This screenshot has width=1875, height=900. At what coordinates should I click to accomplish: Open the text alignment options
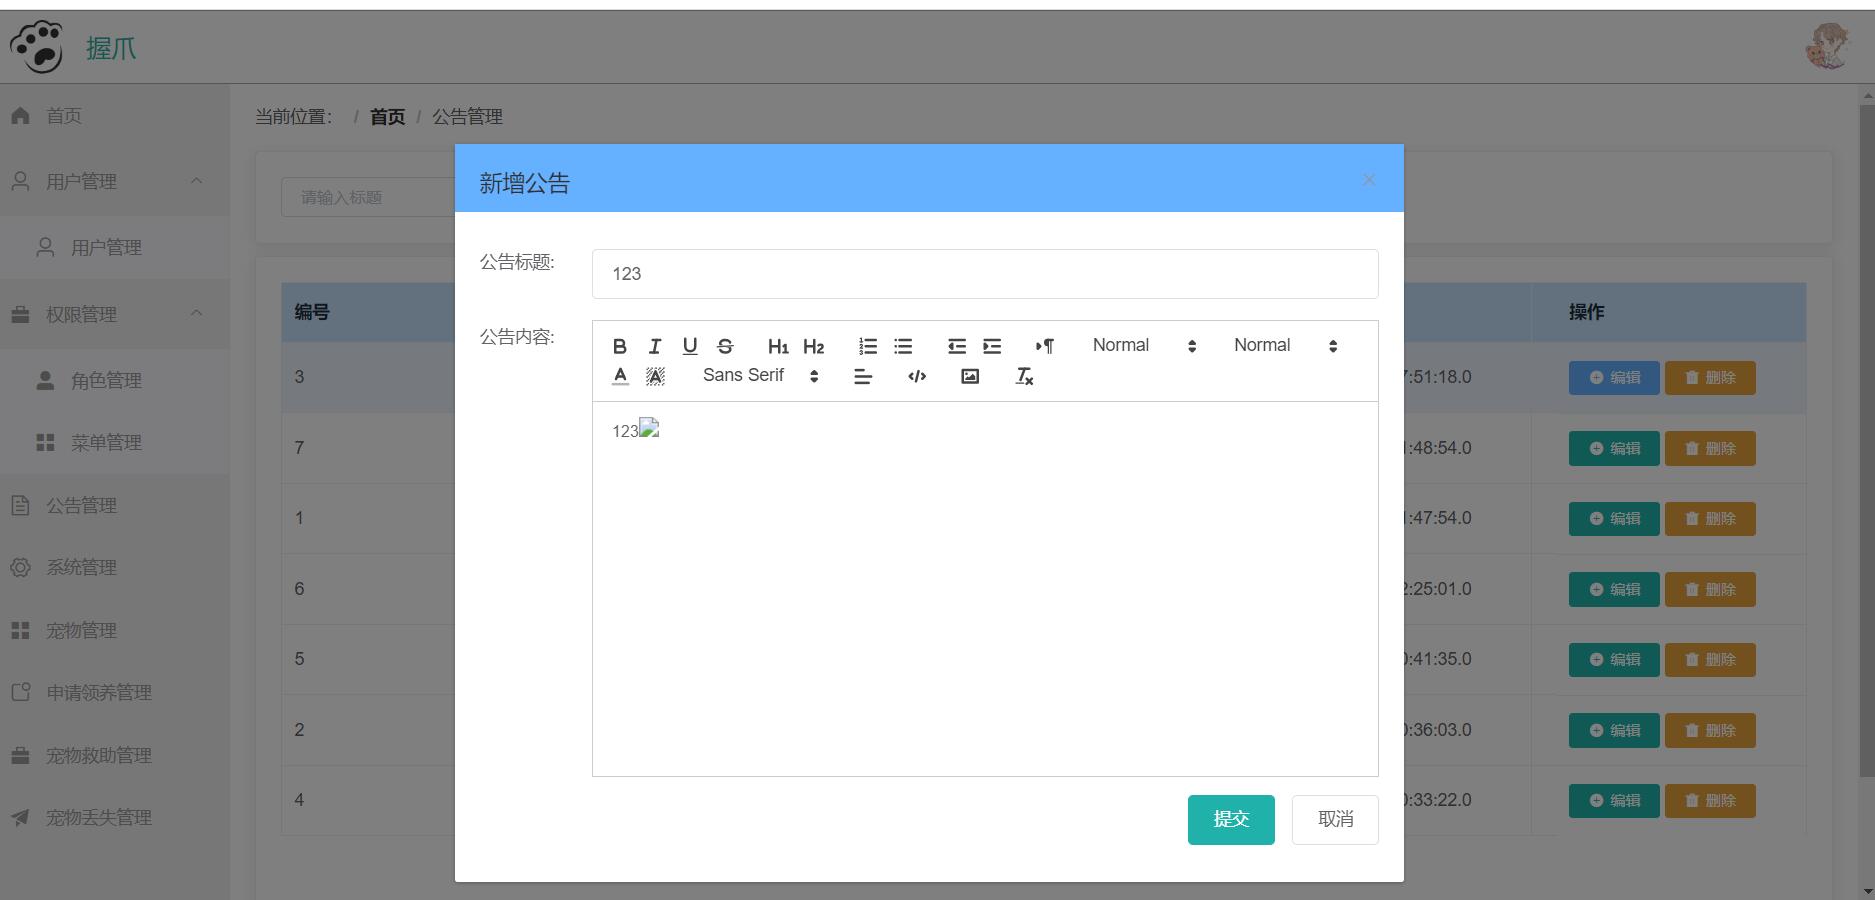(863, 376)
